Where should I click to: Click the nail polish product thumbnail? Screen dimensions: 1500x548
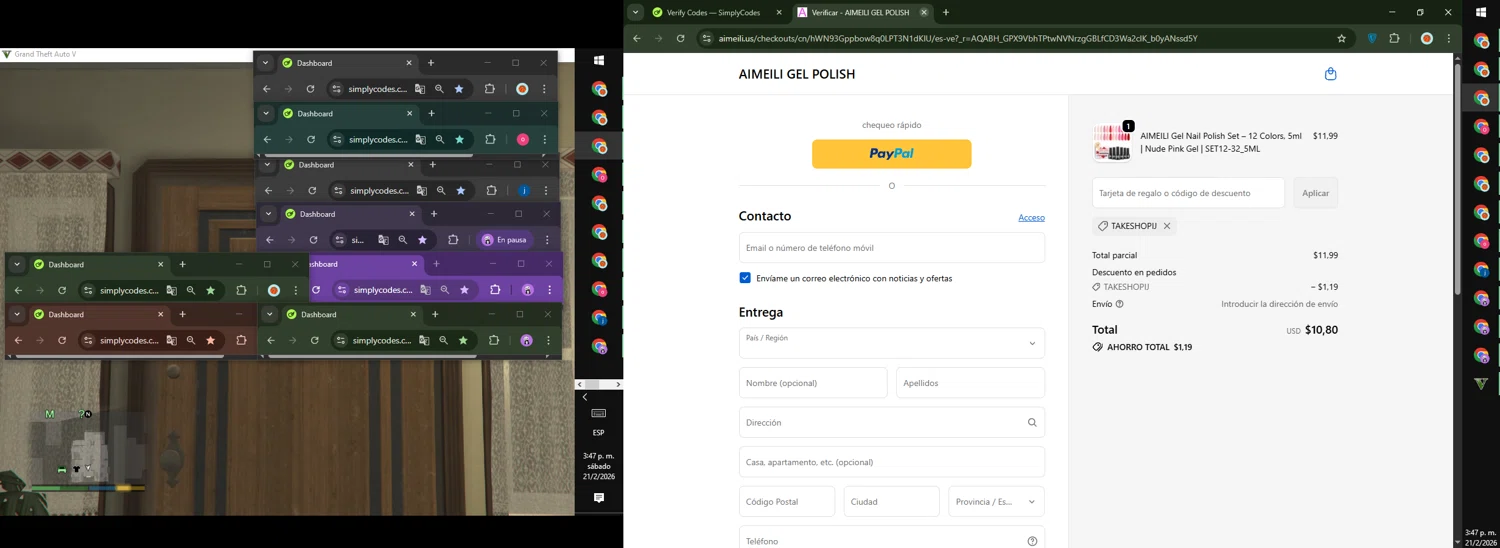(x=1112, y=142)
